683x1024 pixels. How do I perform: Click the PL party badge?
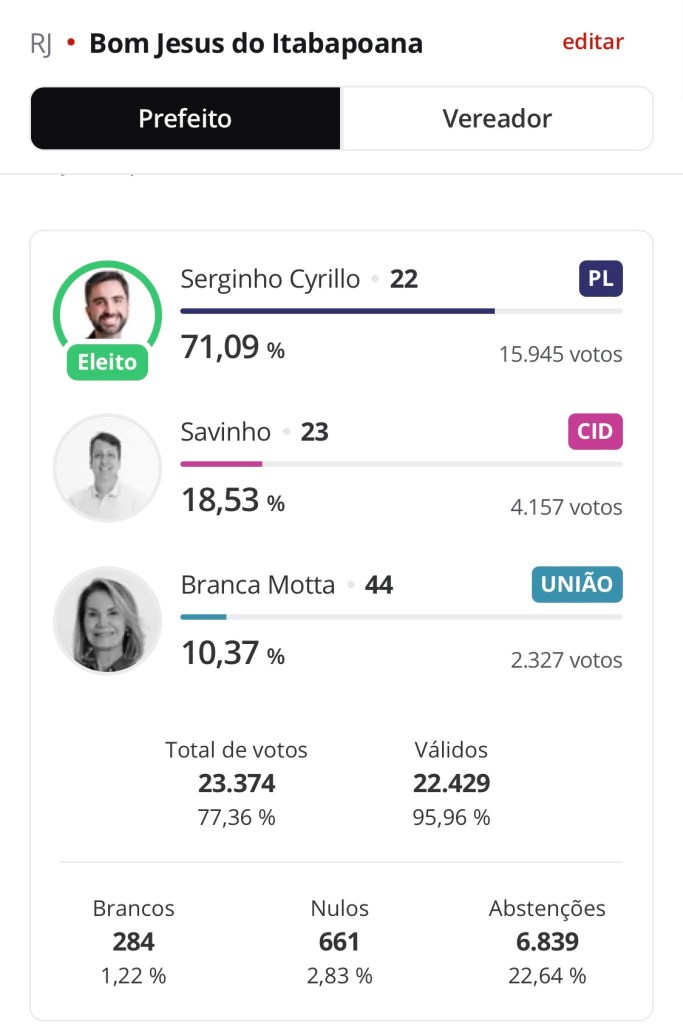600,279
